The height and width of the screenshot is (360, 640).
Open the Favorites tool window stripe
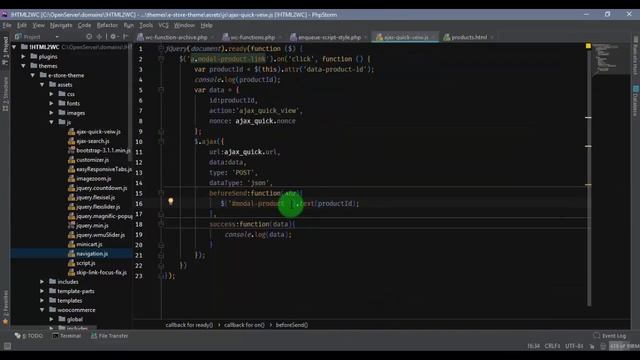coord(5,308)
